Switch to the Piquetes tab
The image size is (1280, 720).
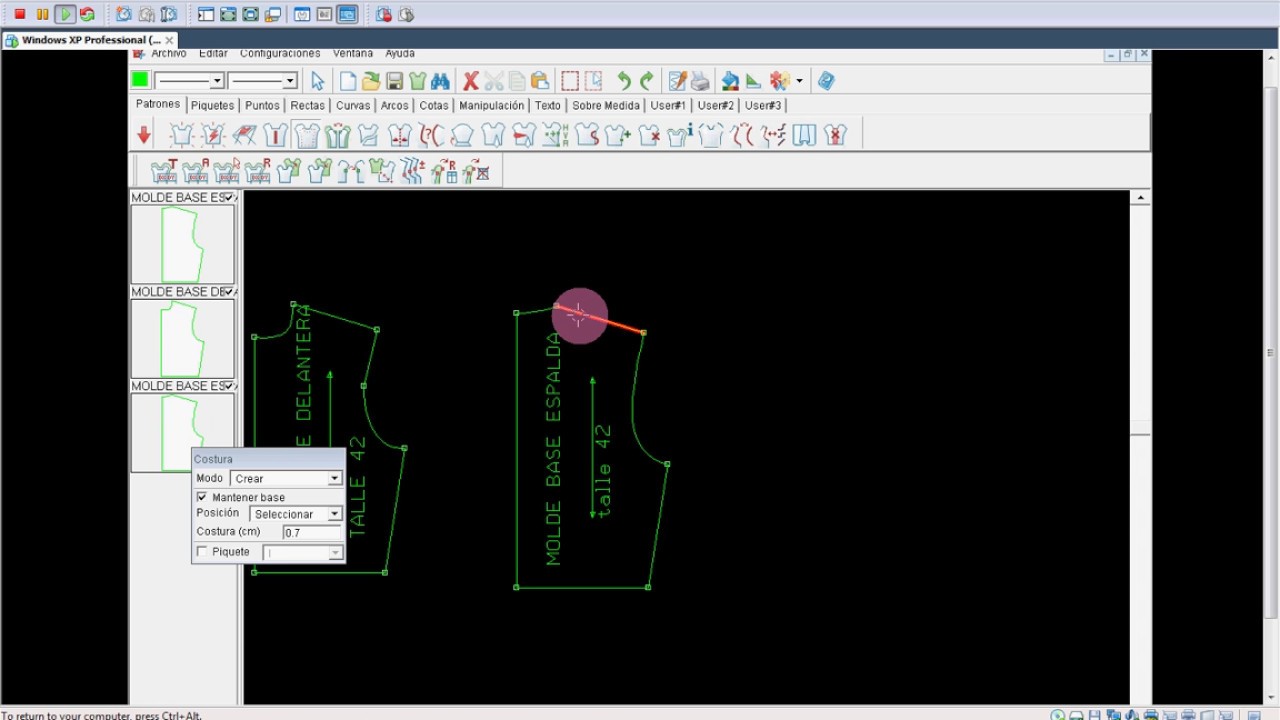pyautogui.click(x=212, y=105)
